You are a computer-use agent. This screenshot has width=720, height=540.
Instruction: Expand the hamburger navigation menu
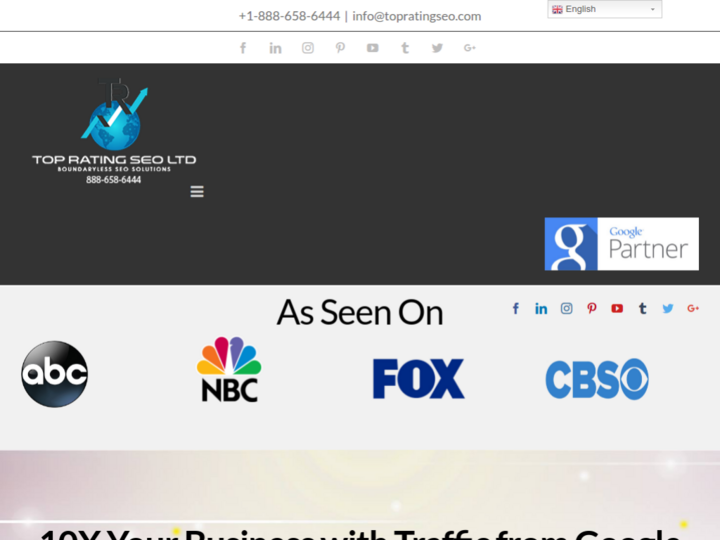pos(197,192)
